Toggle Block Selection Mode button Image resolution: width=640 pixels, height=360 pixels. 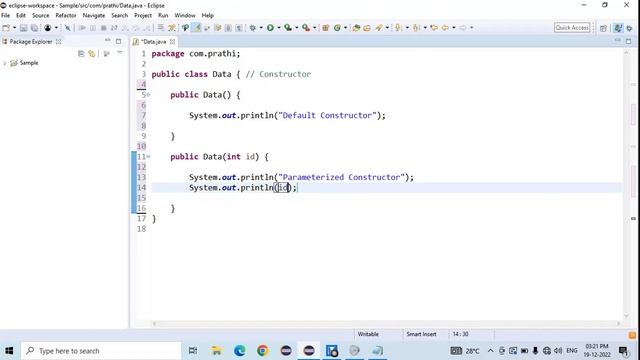228,28
